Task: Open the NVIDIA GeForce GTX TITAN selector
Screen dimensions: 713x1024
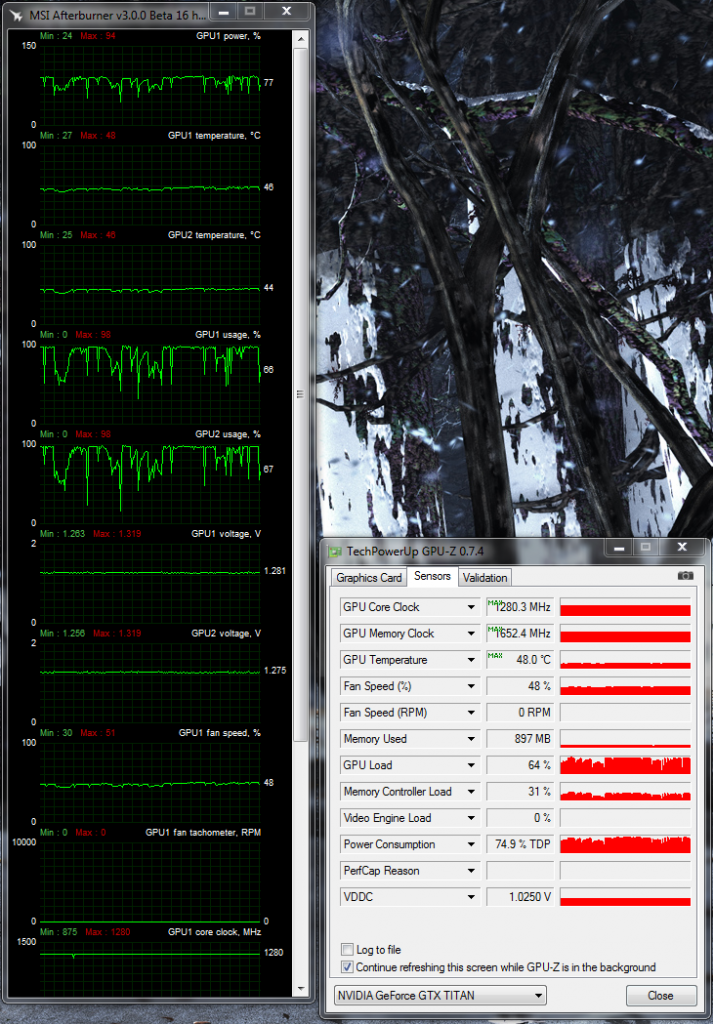Action: point(439,996)
